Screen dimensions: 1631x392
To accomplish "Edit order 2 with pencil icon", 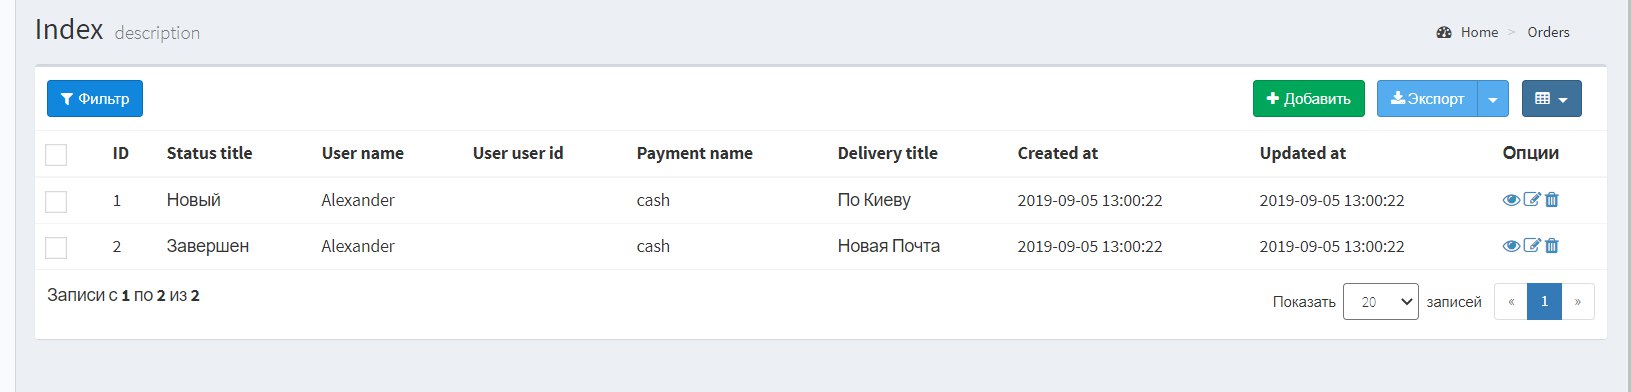I will click(1532, 246).
